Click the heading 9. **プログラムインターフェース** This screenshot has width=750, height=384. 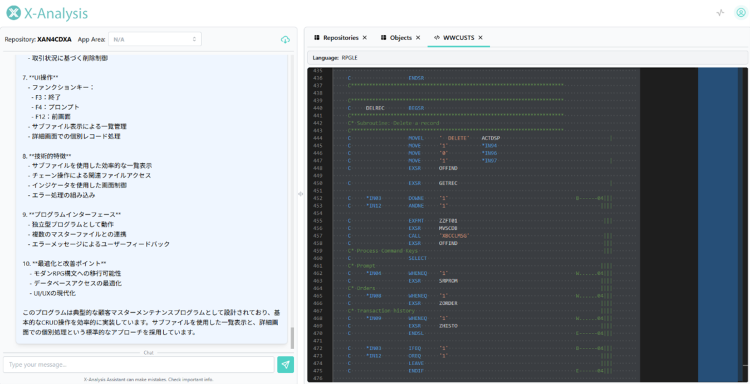[x=71, y=214]
